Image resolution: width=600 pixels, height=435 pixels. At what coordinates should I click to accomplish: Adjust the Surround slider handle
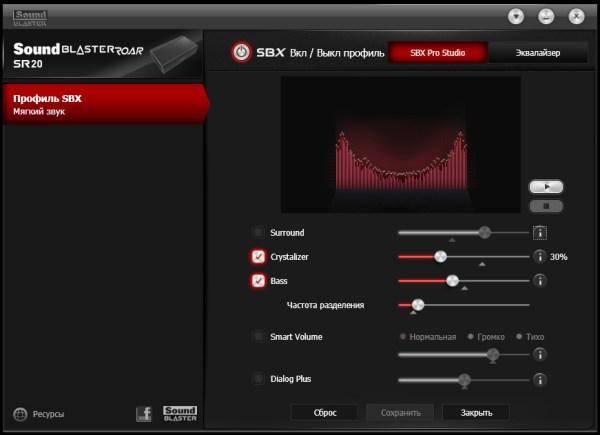[484, 232]
